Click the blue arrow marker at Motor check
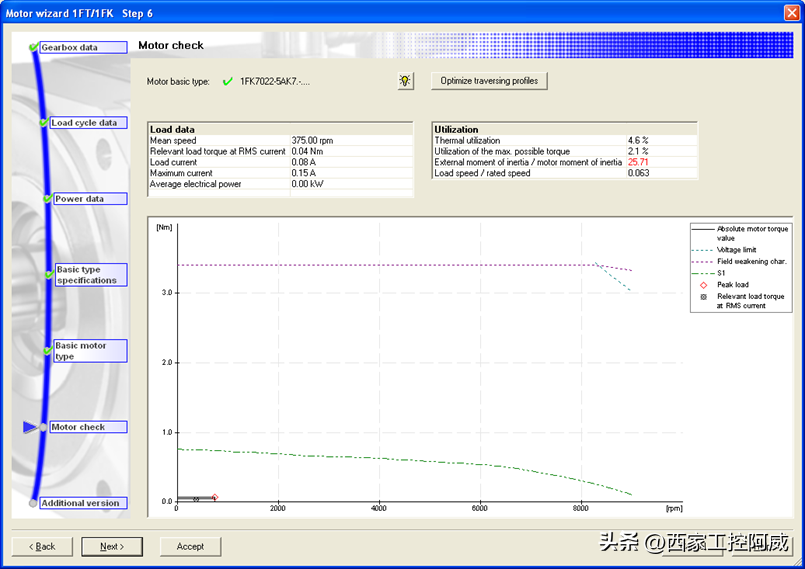The height and width of the screenshot is (569, 805). coord(30,427)
